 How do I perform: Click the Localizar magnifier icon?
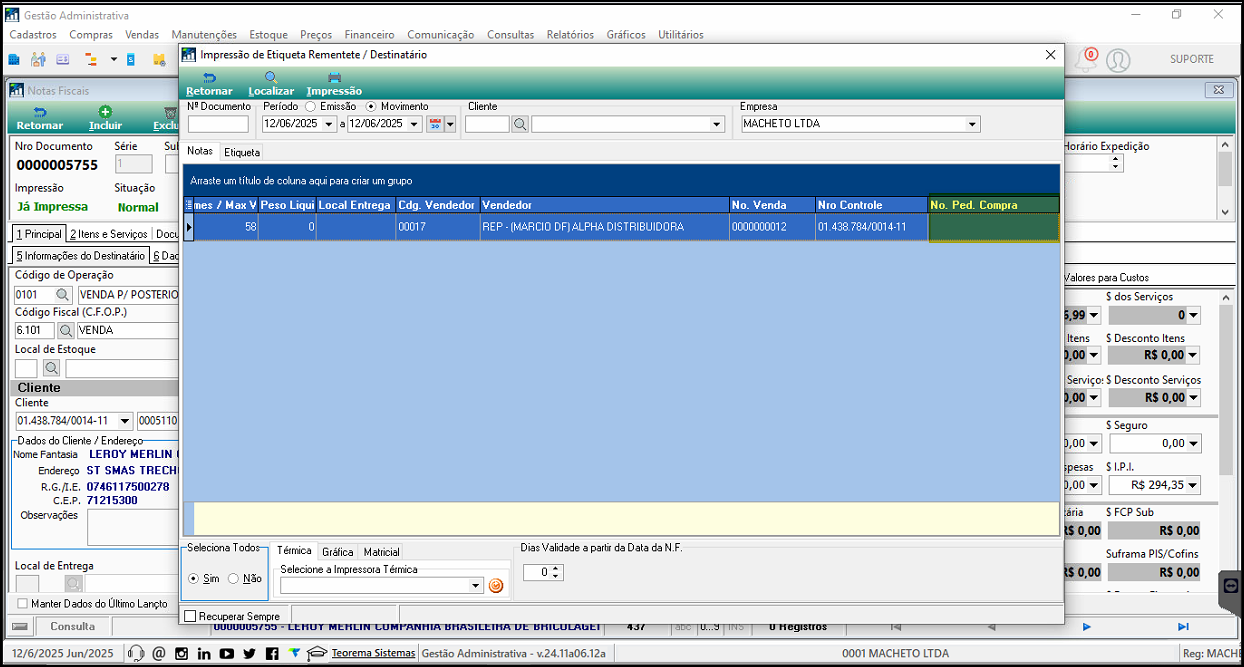271,77
